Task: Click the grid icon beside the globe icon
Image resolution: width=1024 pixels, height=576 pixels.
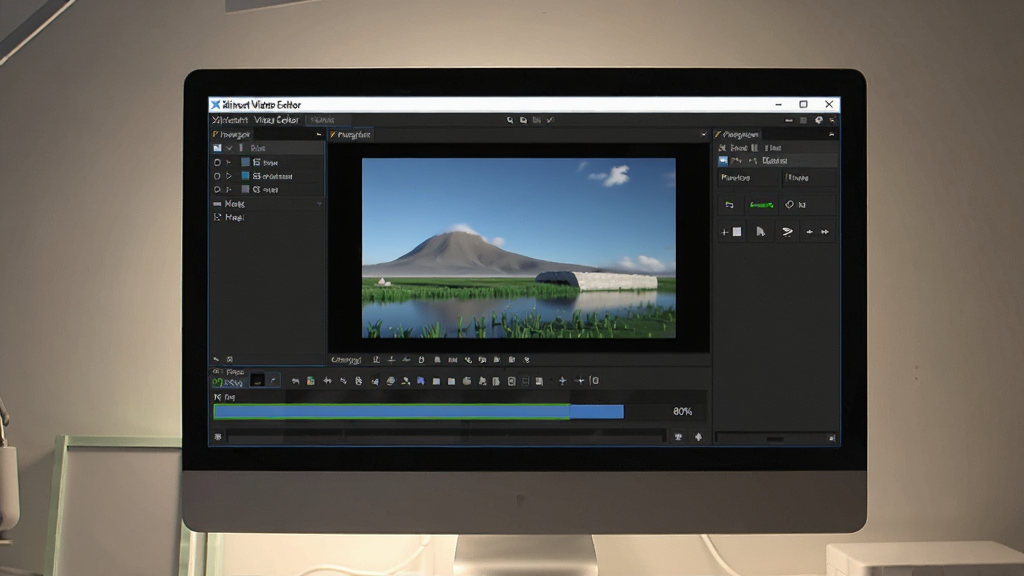Action: tap(803, 120)
